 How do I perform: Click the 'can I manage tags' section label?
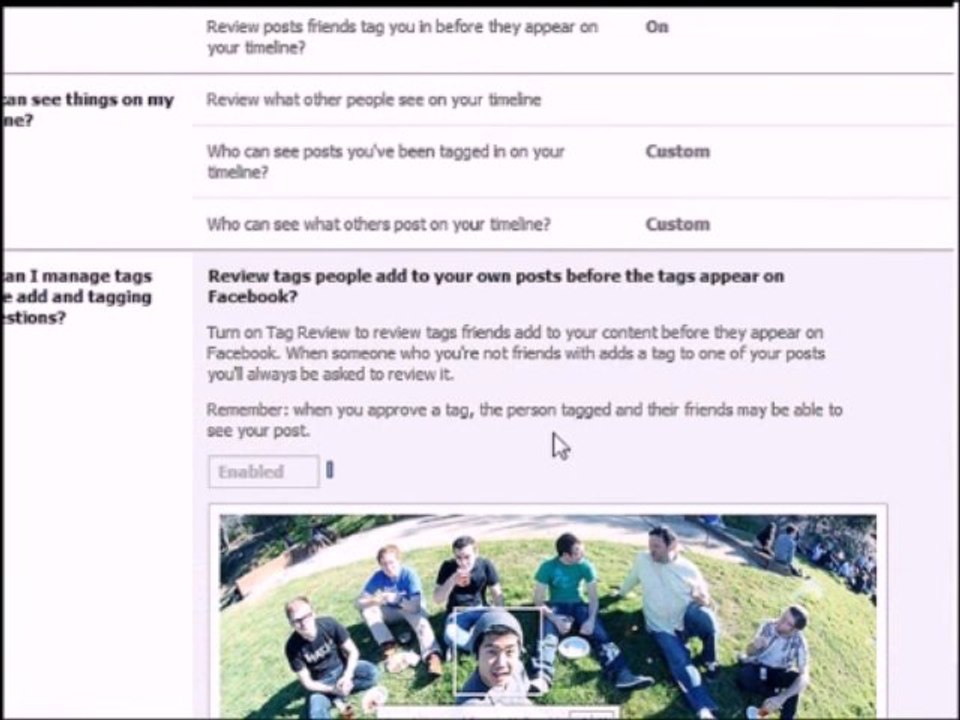(x=78, y=297)
